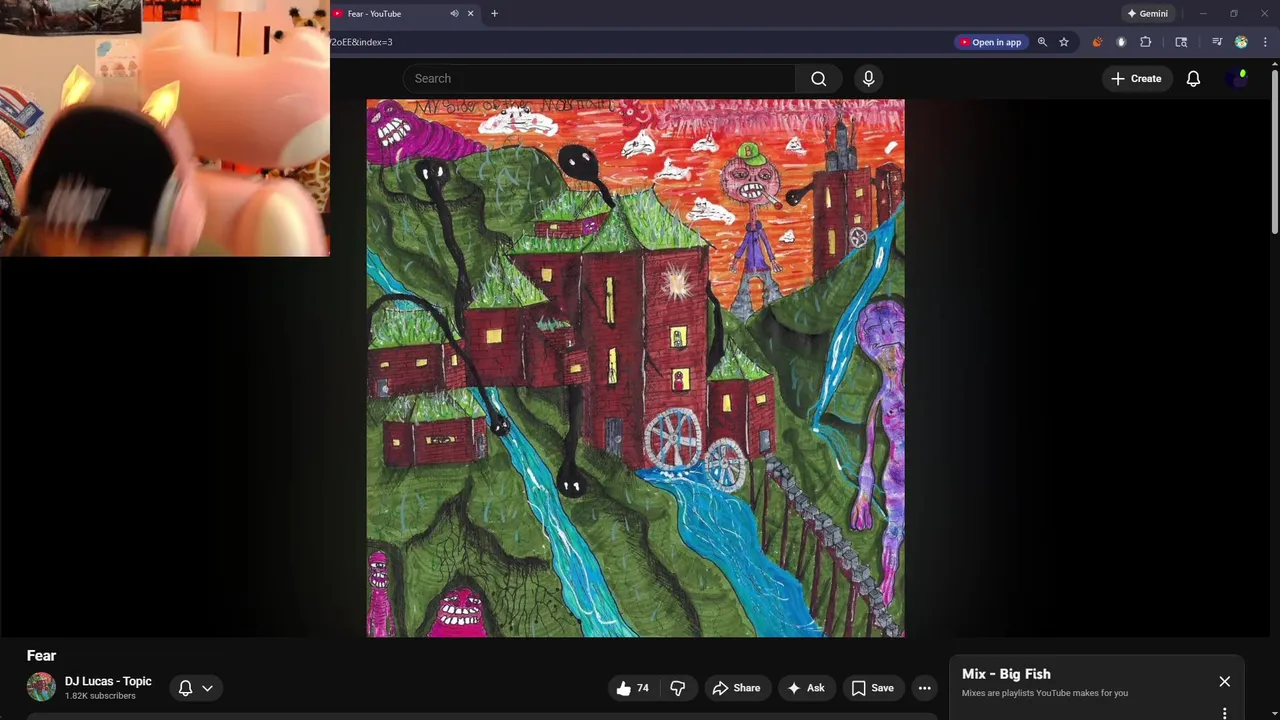Dislike the Fear video
Image resolution: width=1280 pixels, height=720 pixels.
(x=678, y=688)
